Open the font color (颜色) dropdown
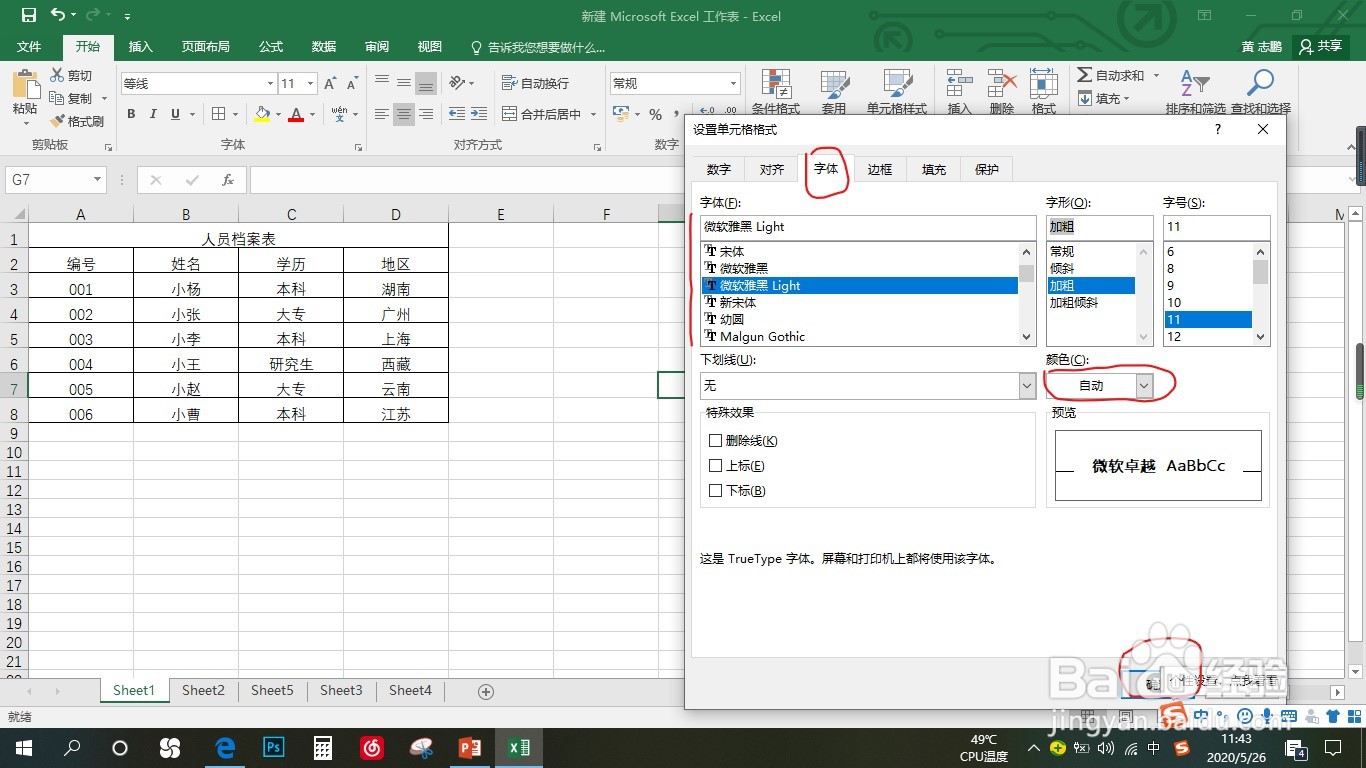Viewport: 1366px width, 768px height. [x=1144, y=385]
